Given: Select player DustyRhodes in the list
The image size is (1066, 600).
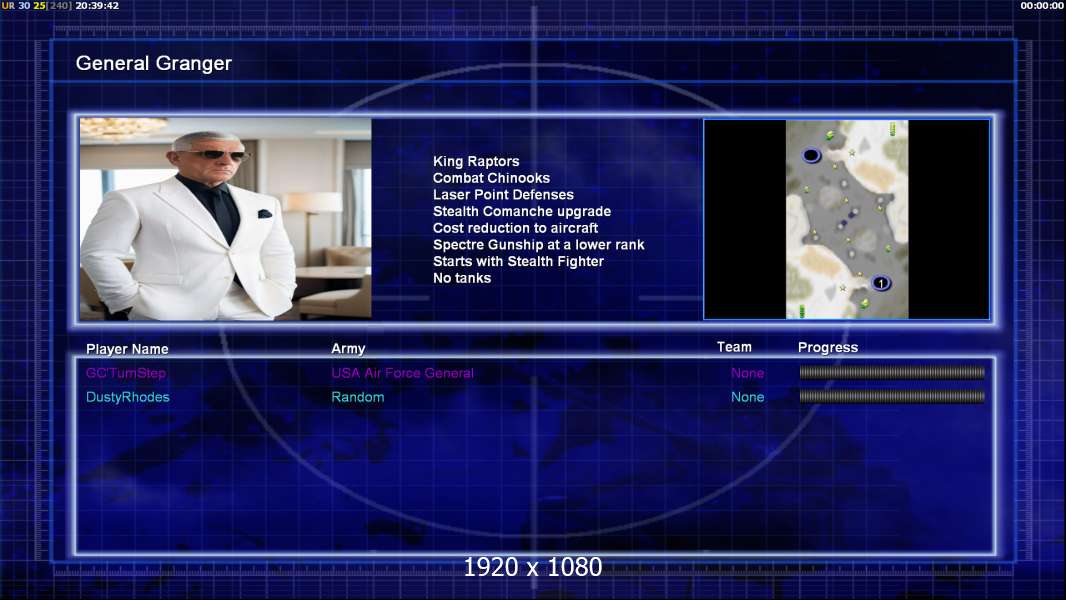Looking at the screenshot, I should 127,397.
